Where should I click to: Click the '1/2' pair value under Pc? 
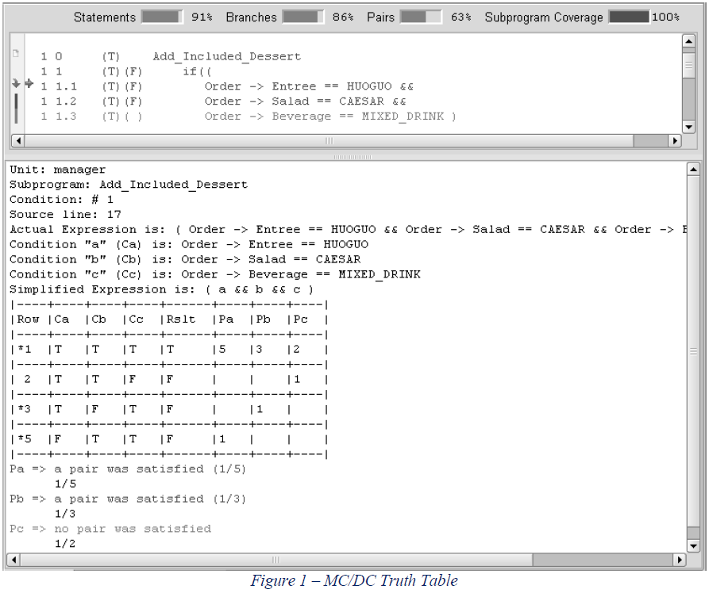[66, 544]
